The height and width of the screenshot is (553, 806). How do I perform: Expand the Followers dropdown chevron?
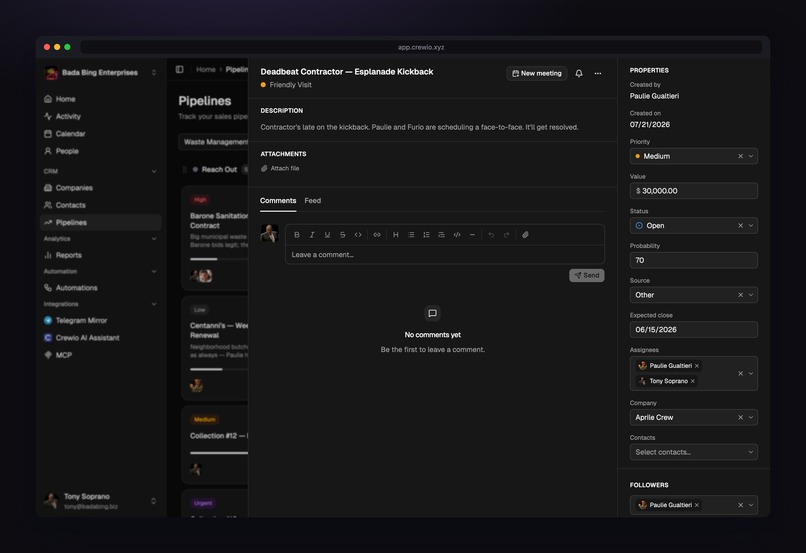coord(751,505)
